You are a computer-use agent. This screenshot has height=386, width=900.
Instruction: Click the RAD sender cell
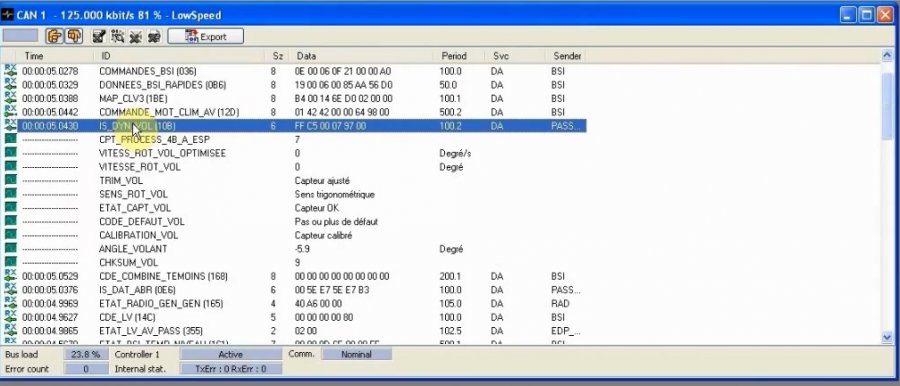tap(560, 303)
